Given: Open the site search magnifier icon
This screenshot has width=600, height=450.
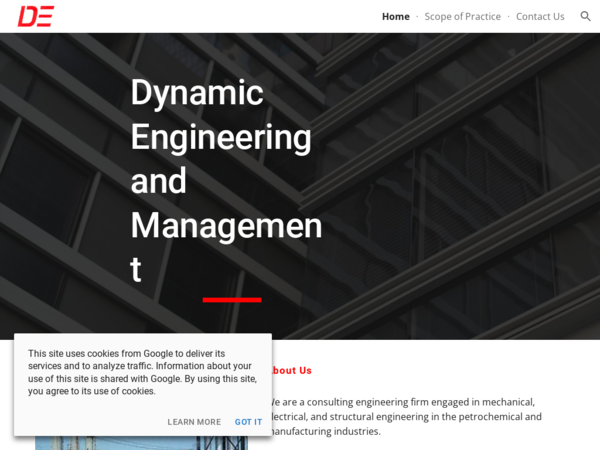Looking at the screenshot, I should 585,16.
